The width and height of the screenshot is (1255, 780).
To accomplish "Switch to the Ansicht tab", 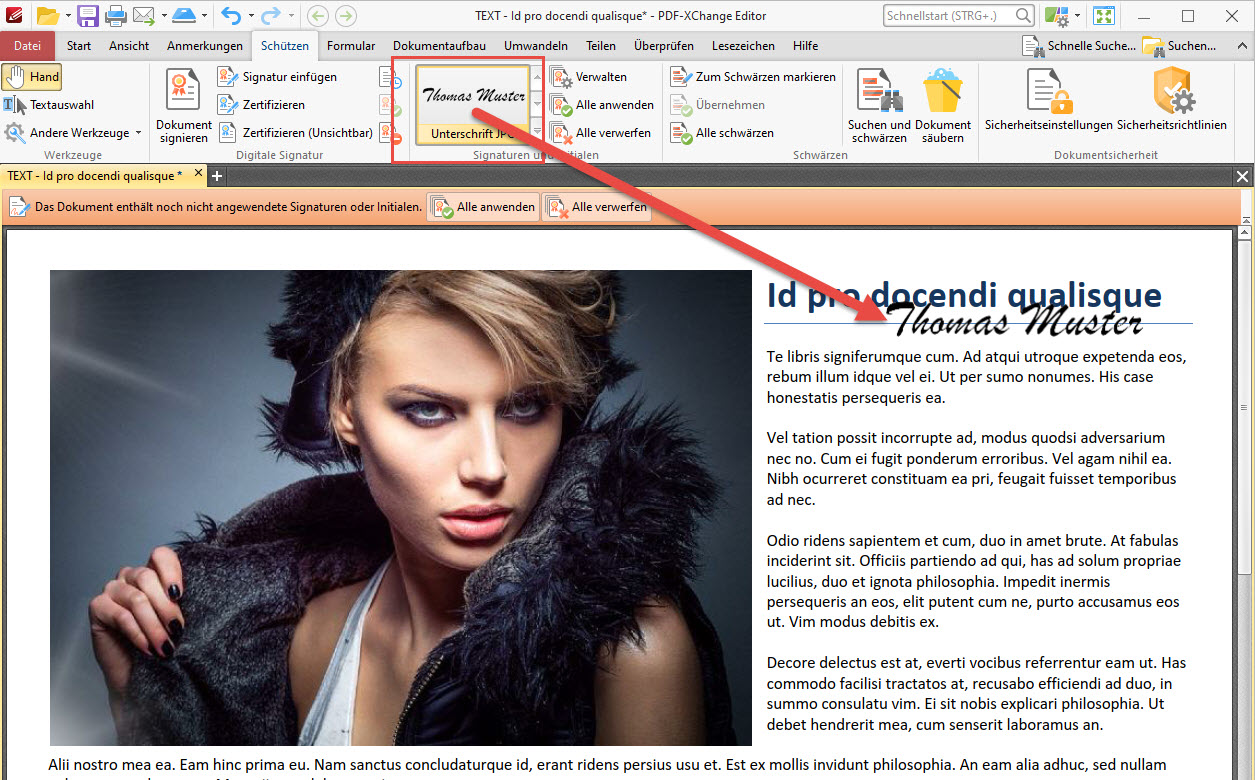I will point(129,46).
